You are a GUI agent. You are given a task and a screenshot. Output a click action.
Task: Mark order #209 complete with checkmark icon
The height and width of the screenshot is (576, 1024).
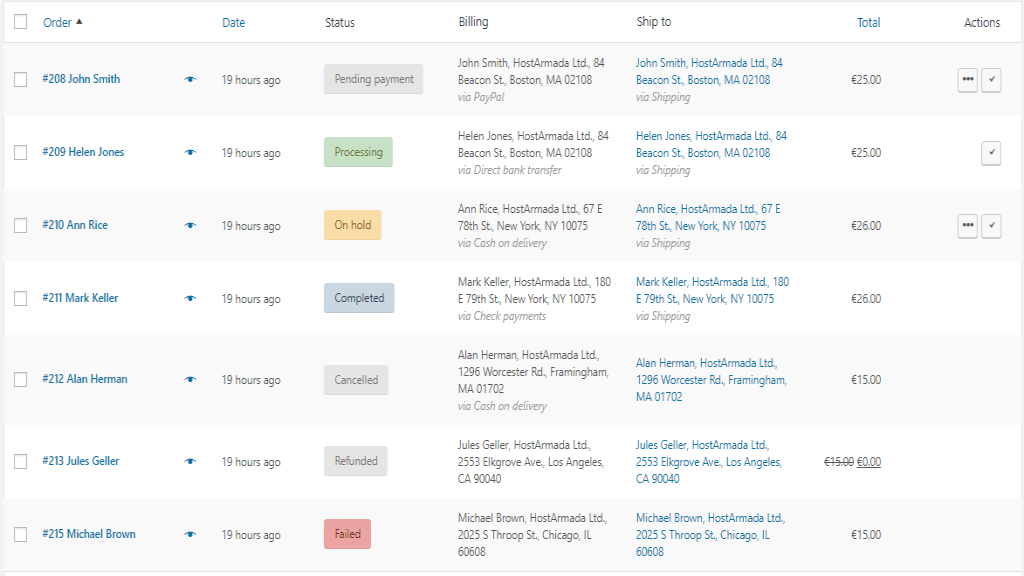991,153
